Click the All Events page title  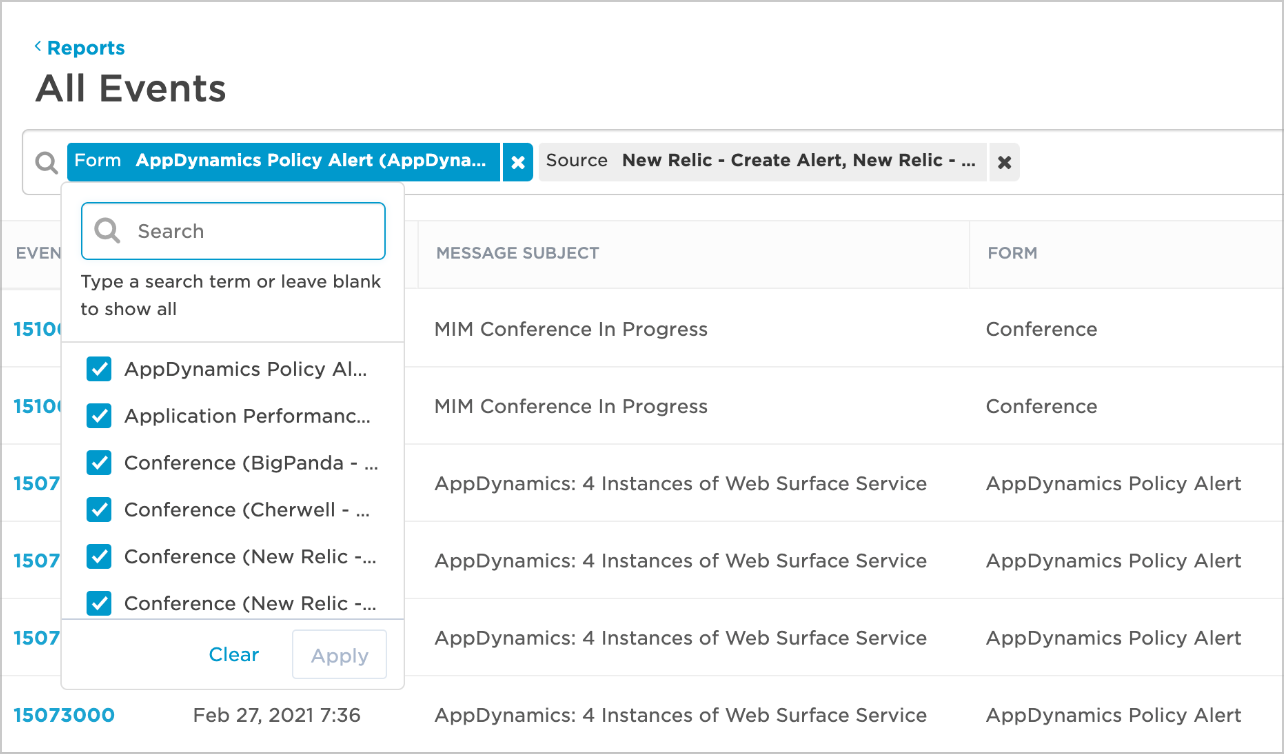131,88
